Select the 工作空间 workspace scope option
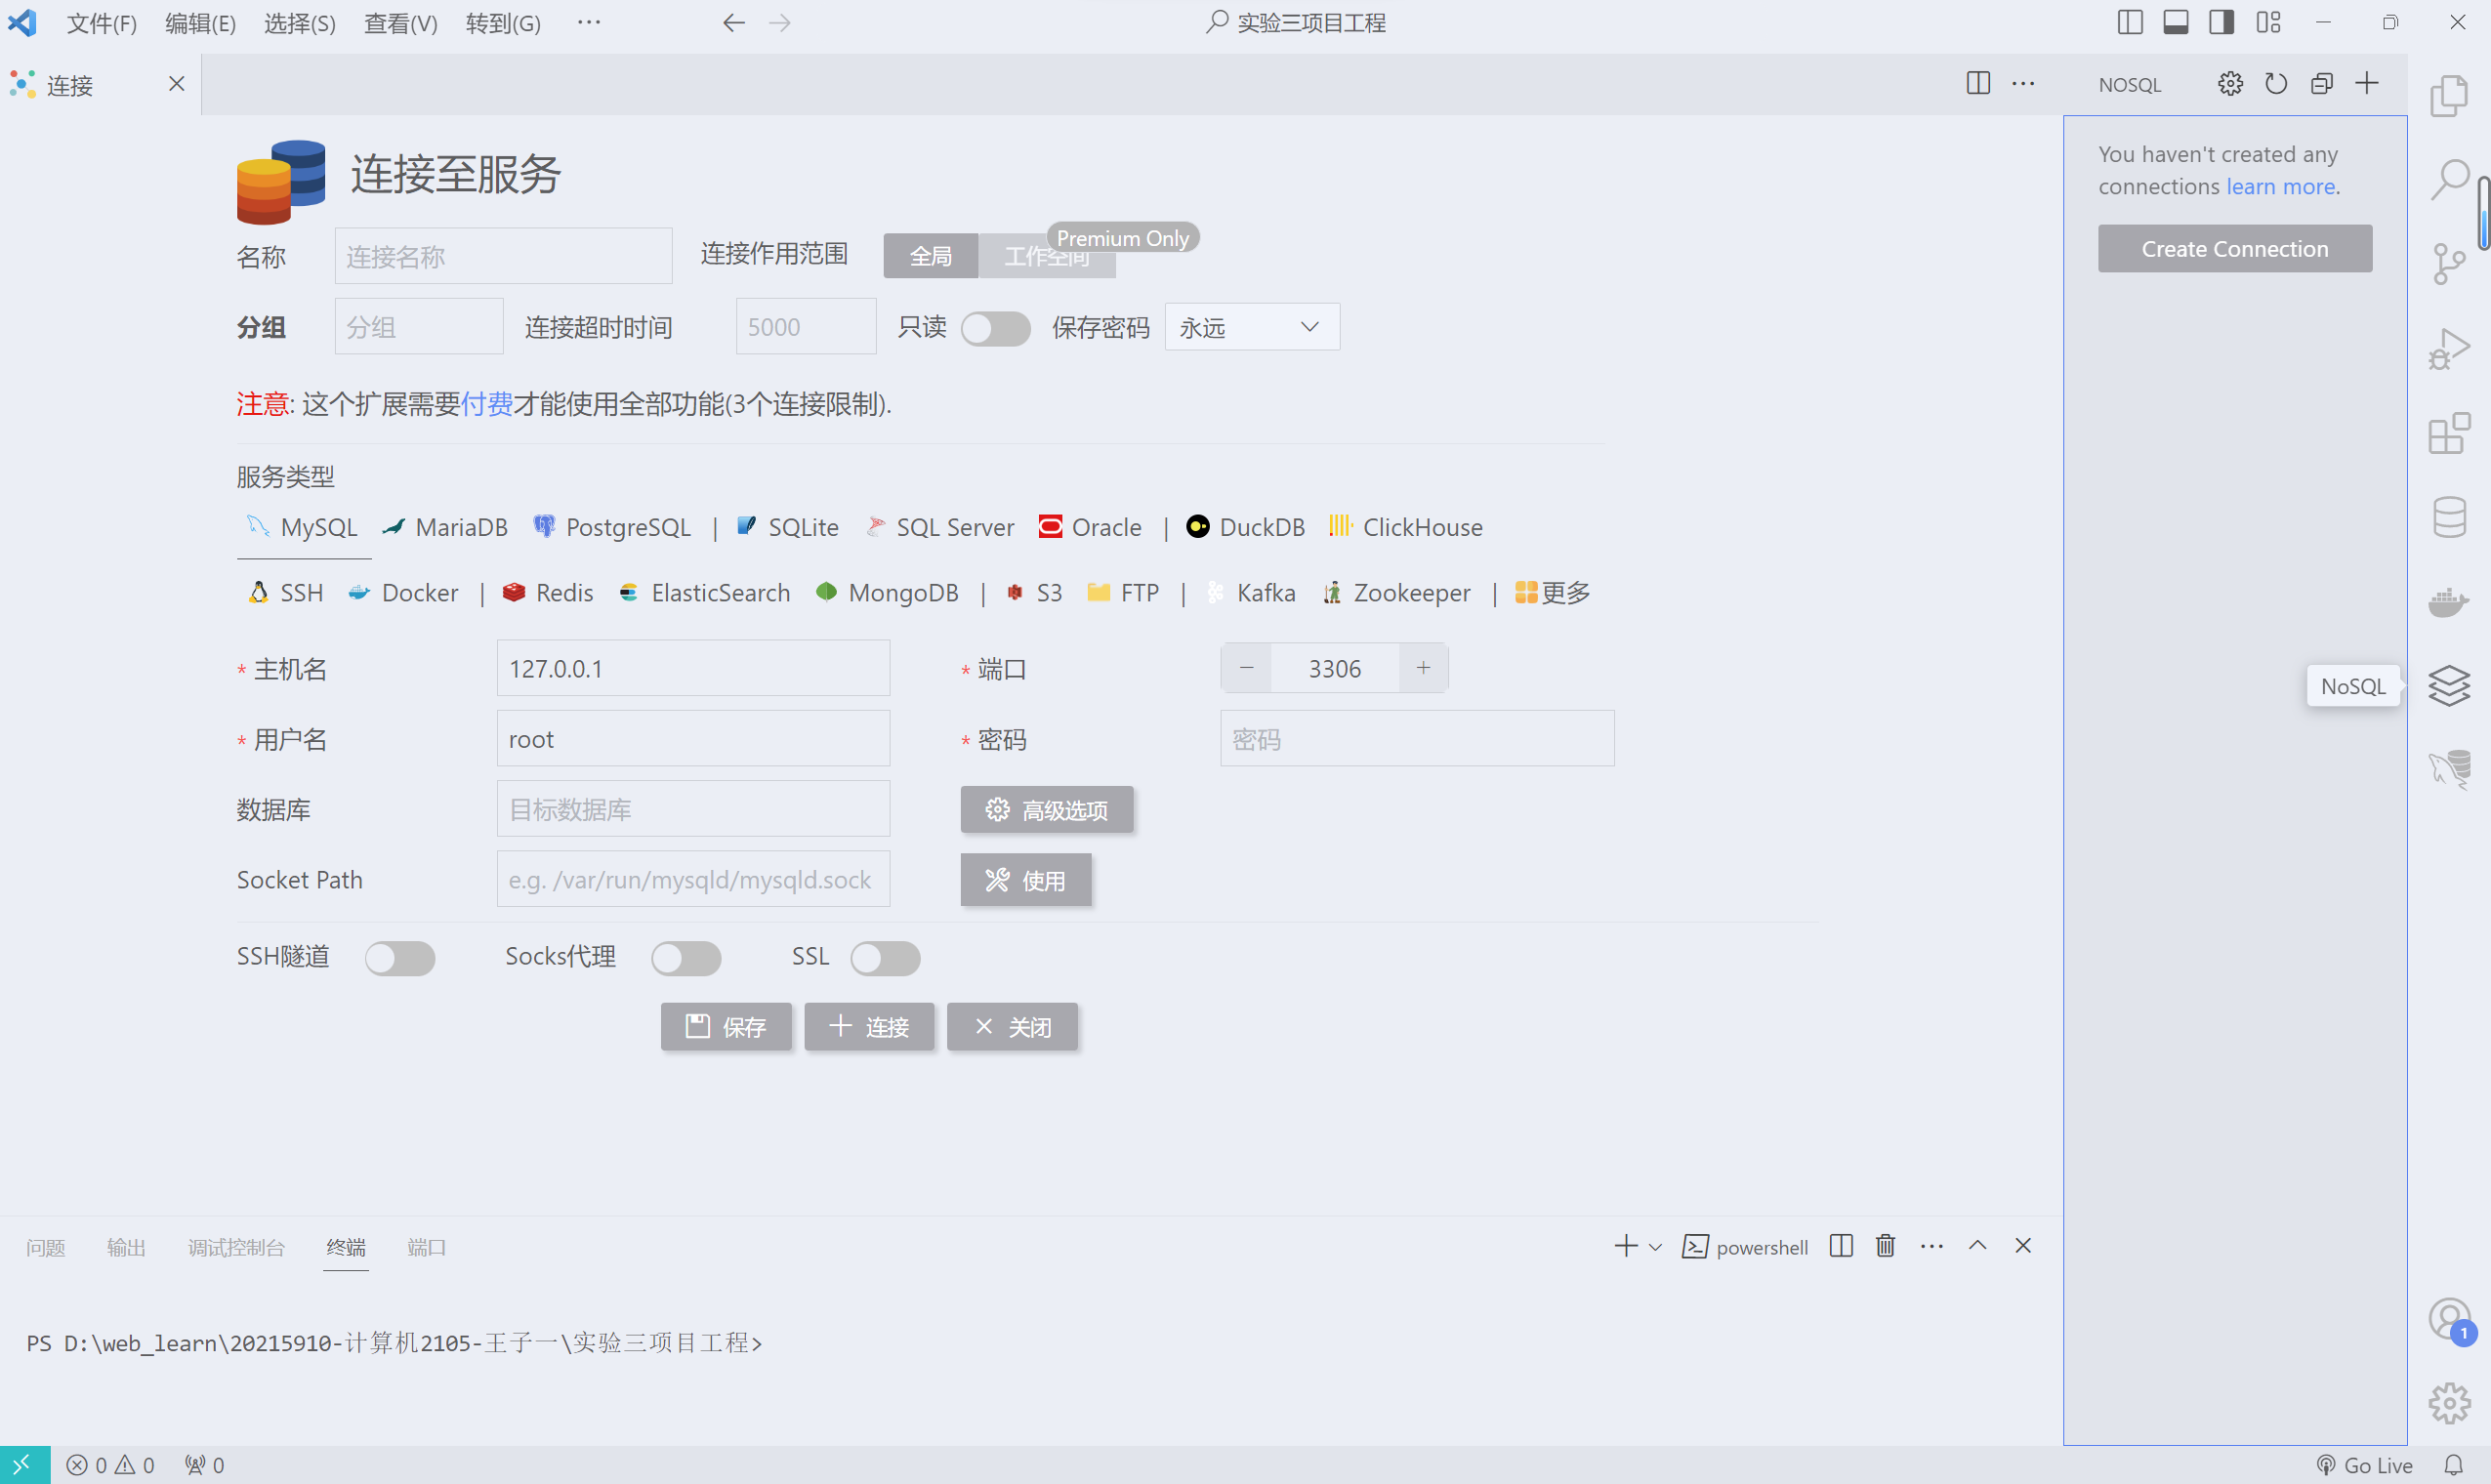 click(1047, 256)
